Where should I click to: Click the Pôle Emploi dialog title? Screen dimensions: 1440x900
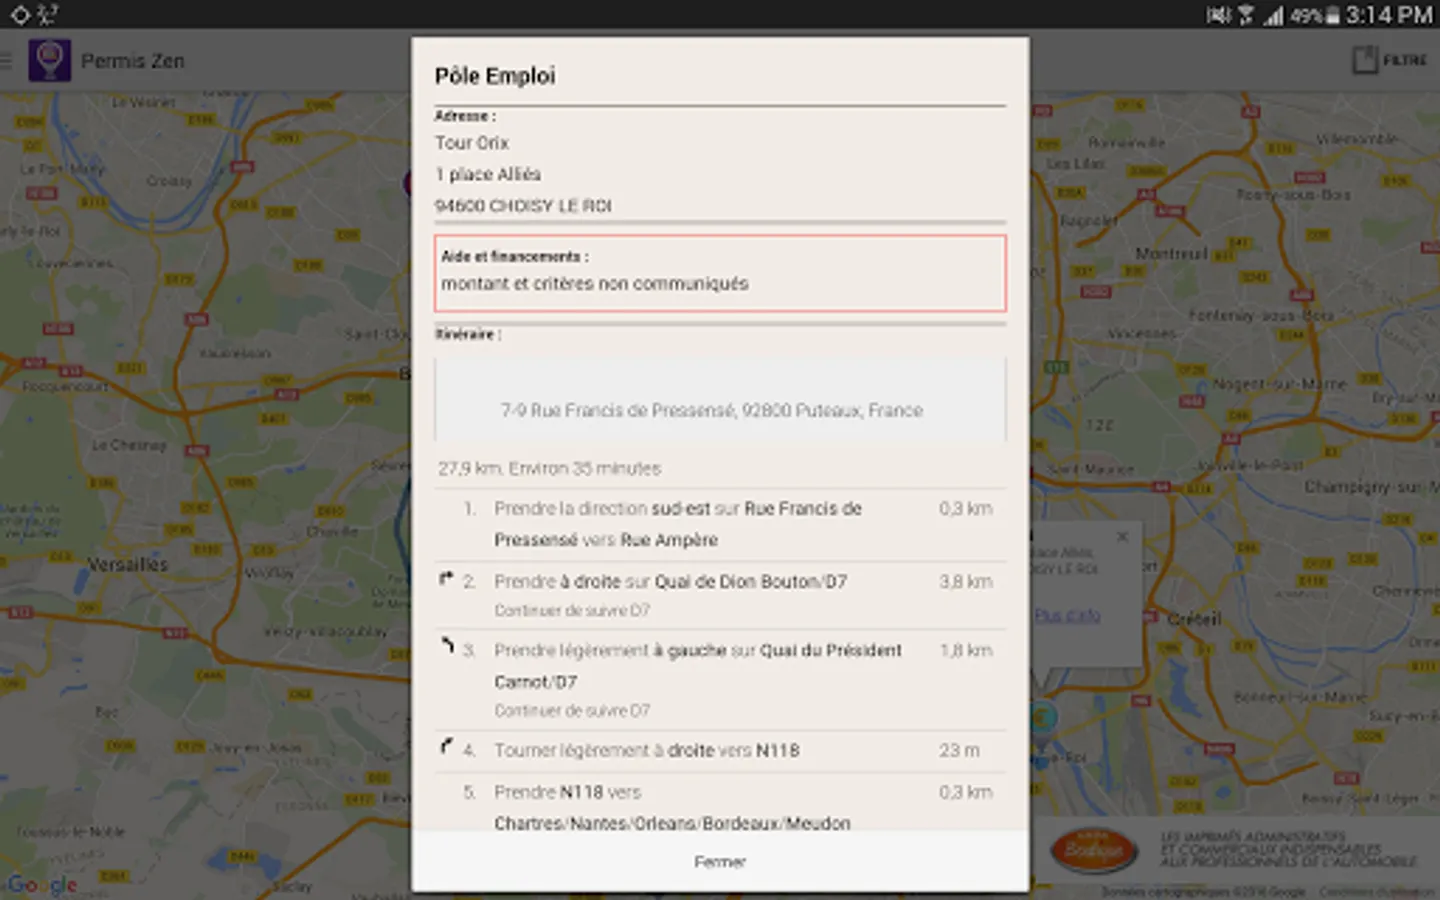(x=495, y=76)
